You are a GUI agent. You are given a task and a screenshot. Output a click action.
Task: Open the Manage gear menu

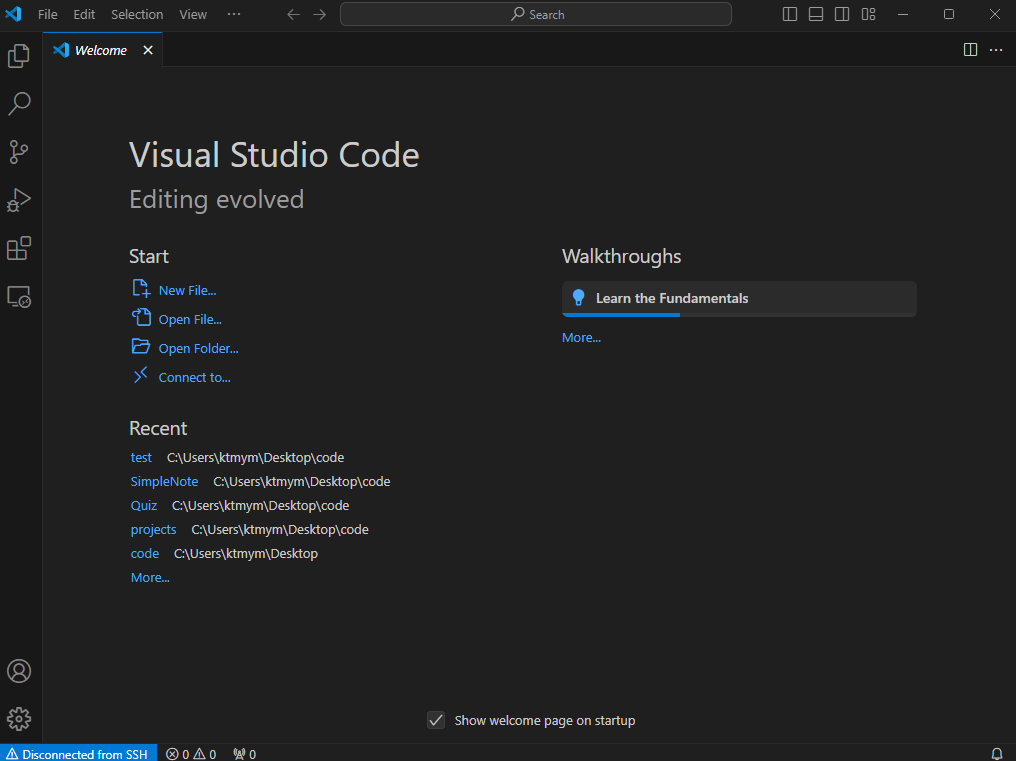point(19,719)
